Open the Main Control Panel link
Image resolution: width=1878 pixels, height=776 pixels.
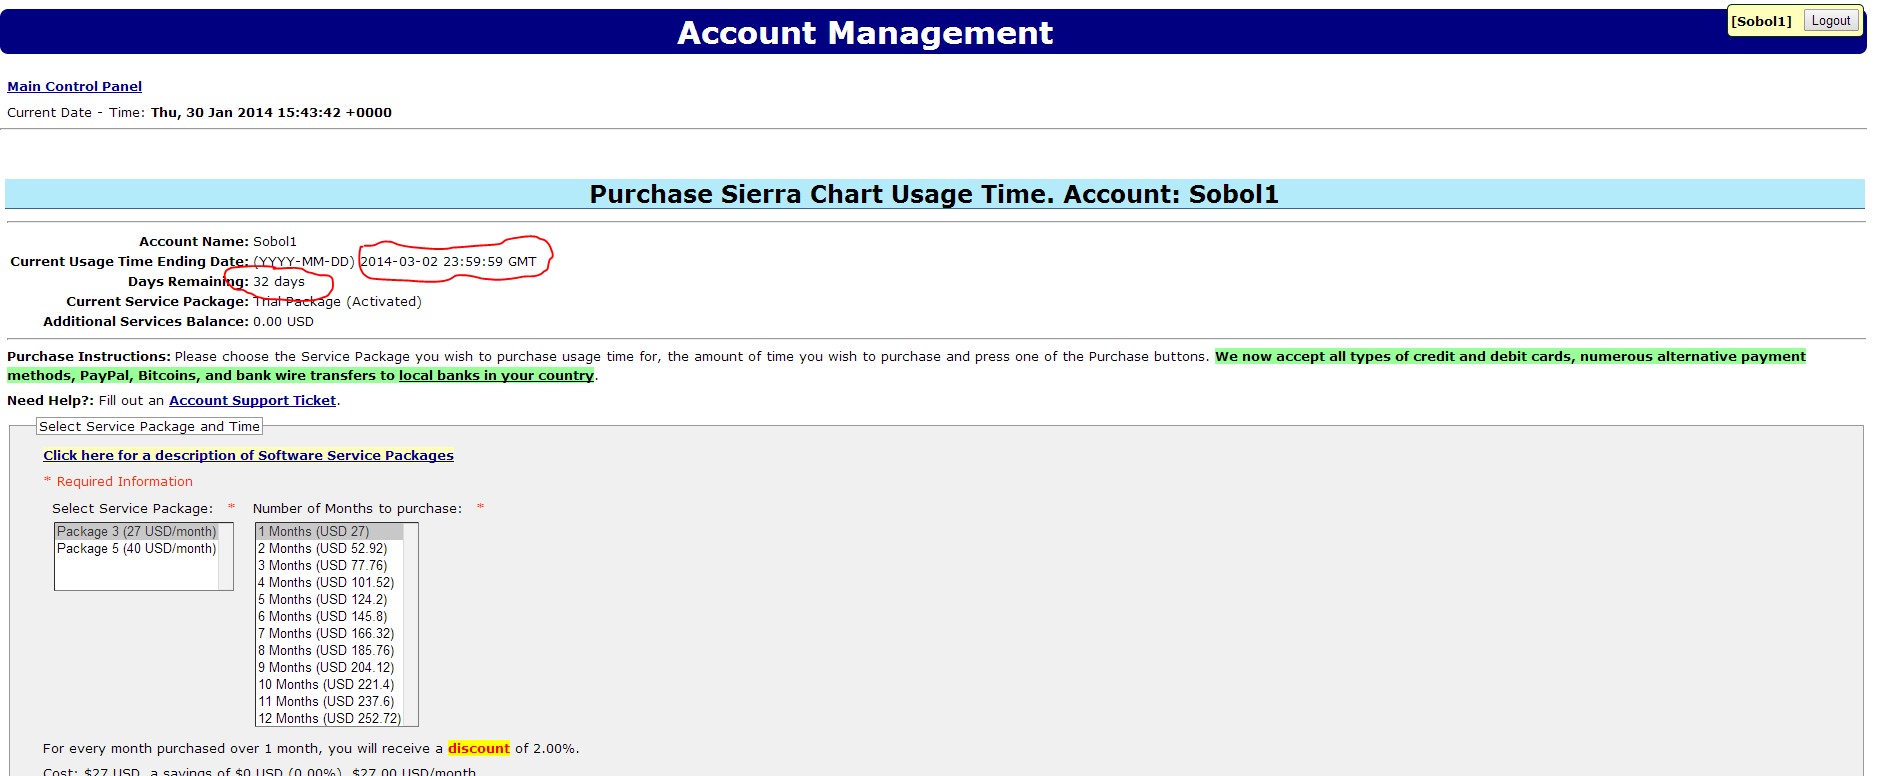(74, 87)
